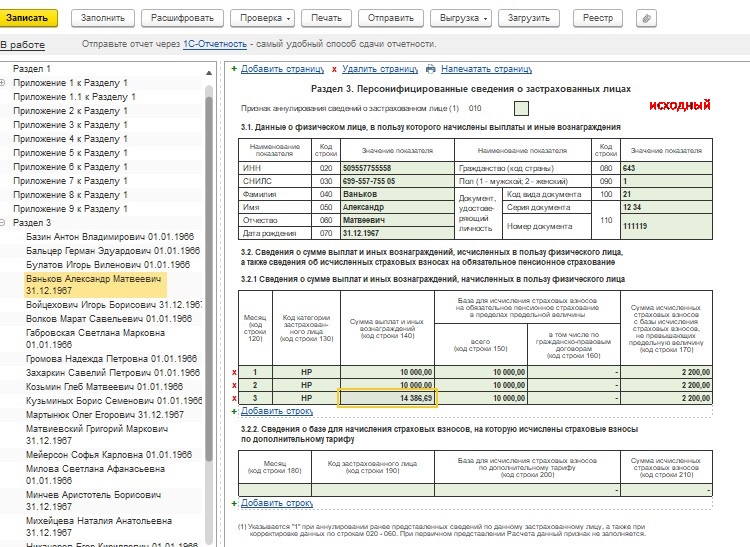
Task: Select Габровская Светлана Марковна in the tree
Action: point(95,339)
